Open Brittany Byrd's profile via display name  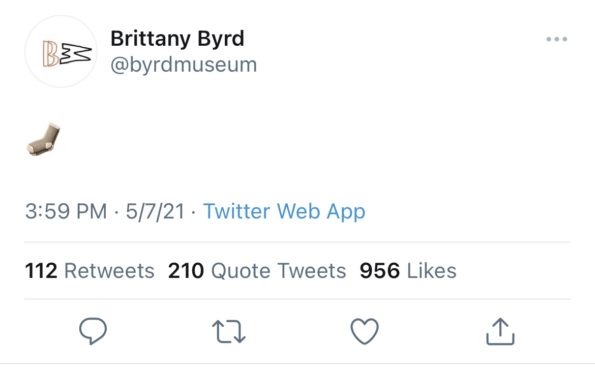coord(177,39)
